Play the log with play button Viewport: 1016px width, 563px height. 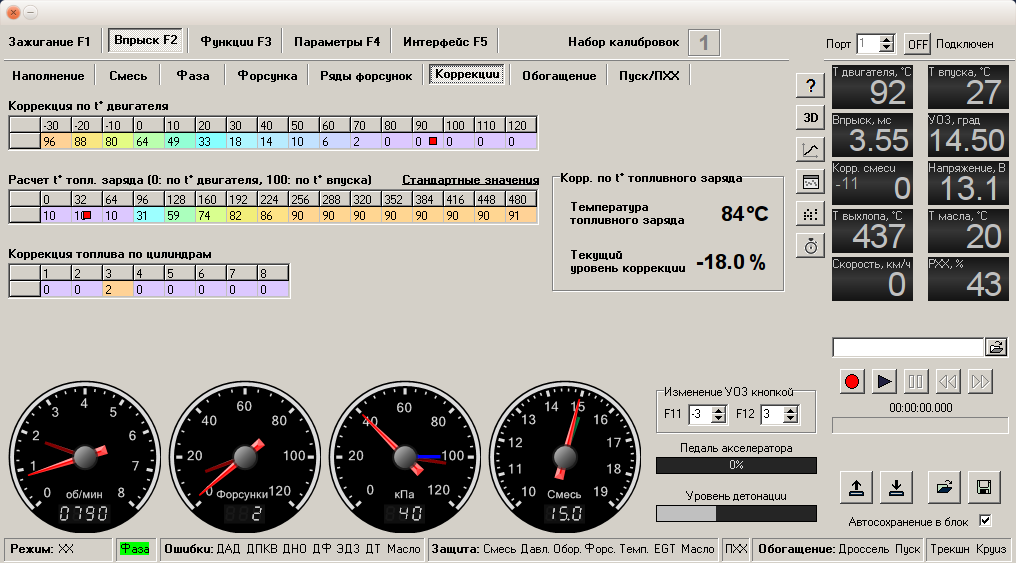coord(884,382)
